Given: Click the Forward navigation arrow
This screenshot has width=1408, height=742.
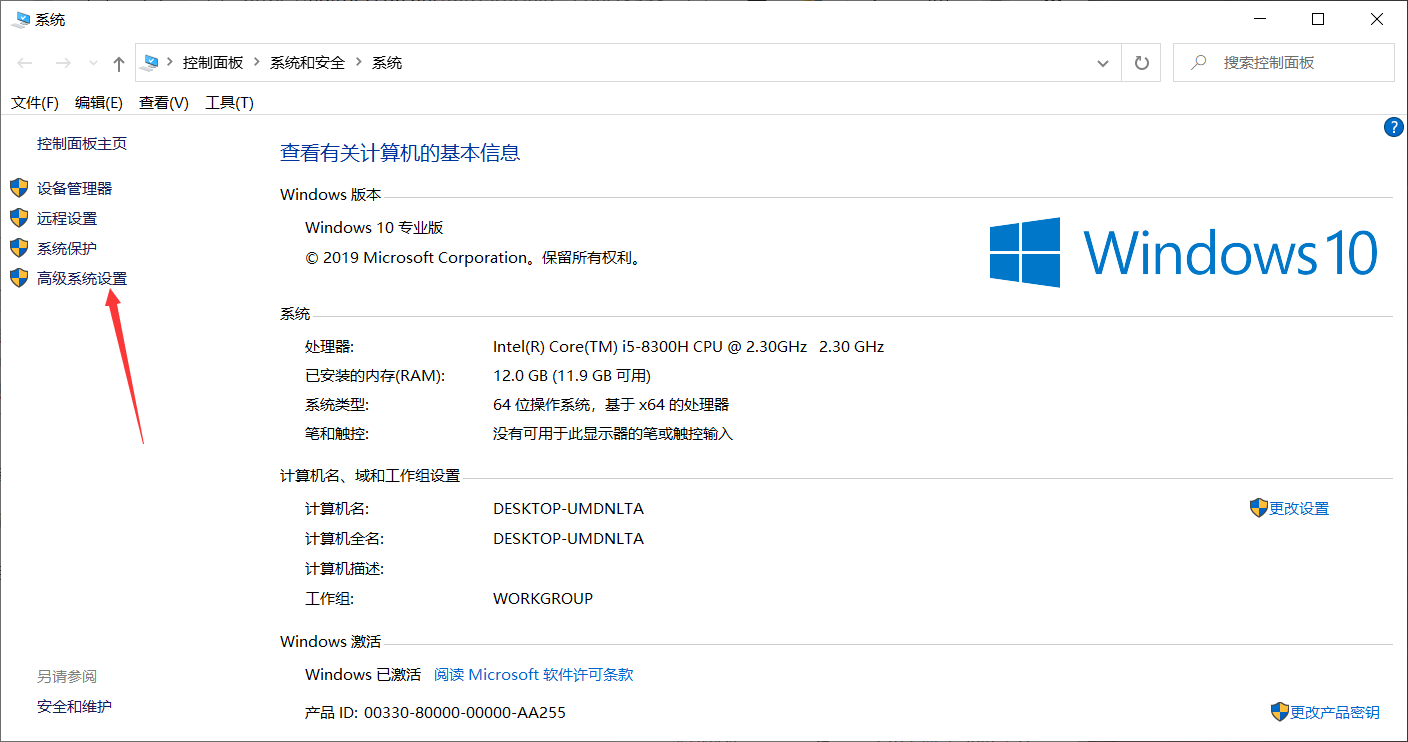Looking at the screenshot, I should pyautogui.click(x=62, y=63).
